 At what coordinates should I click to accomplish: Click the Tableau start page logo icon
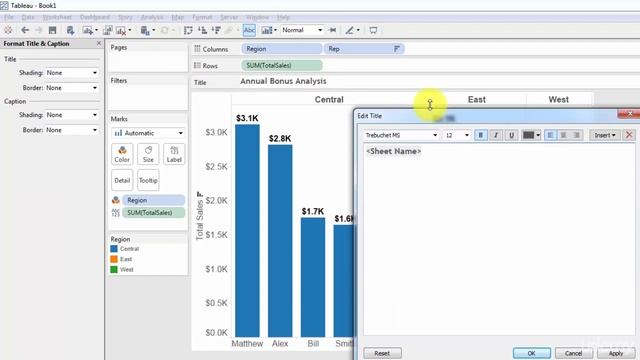tap(8, 30)
